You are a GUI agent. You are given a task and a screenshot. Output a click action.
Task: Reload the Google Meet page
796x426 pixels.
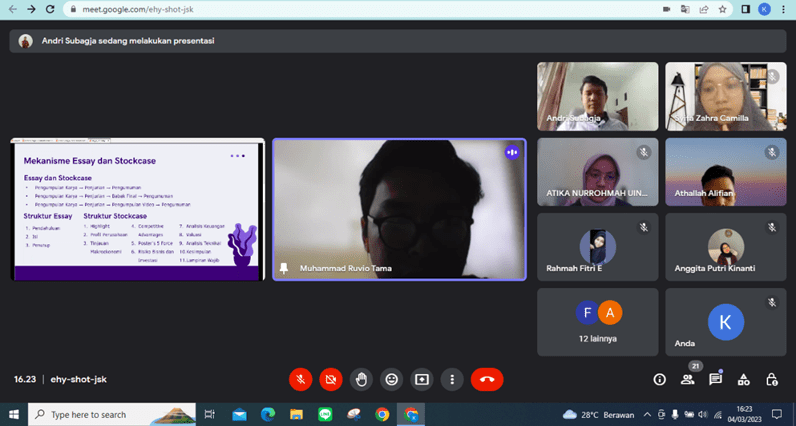pos(49,9)
